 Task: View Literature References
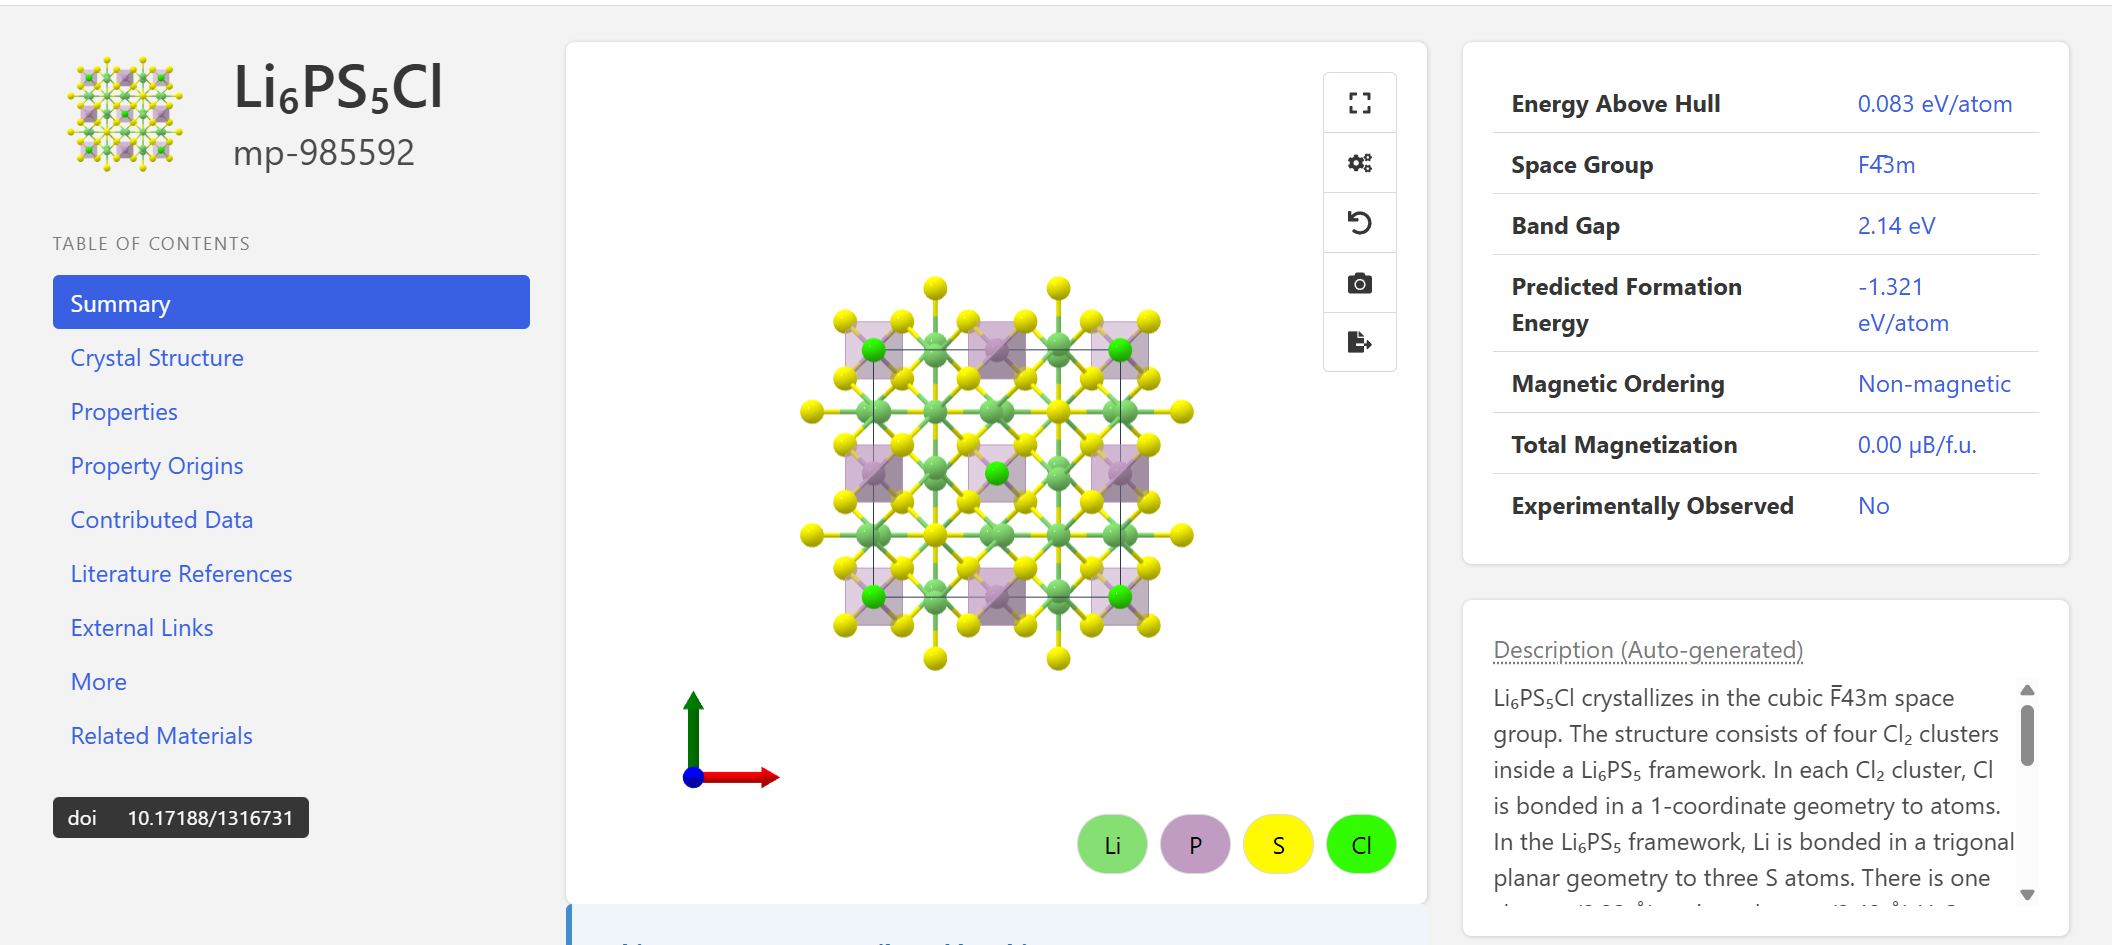pyautogui.click(x=181, y=573)
